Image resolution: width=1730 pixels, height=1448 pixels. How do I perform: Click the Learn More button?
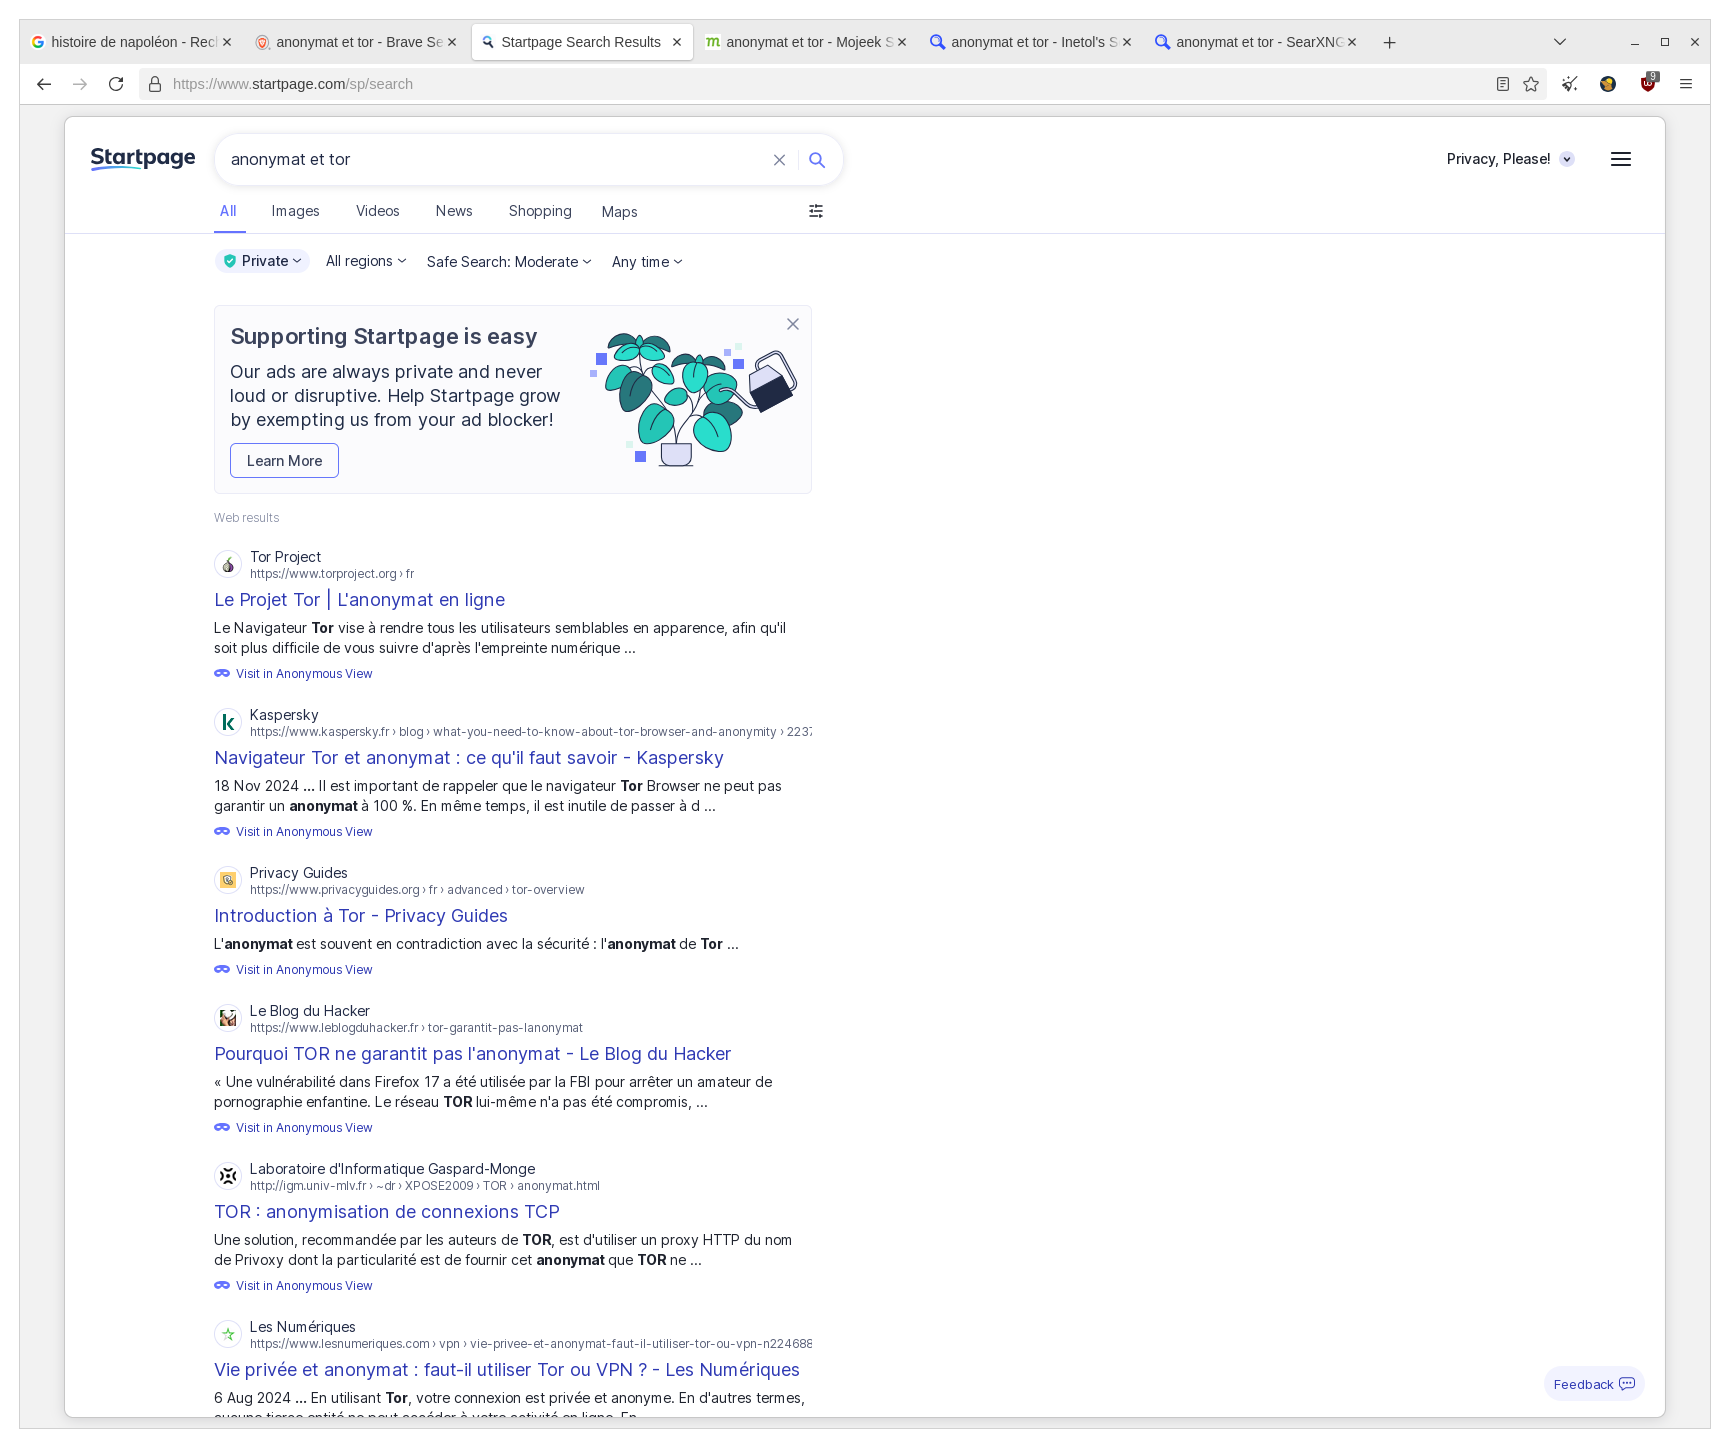point(284,460)
